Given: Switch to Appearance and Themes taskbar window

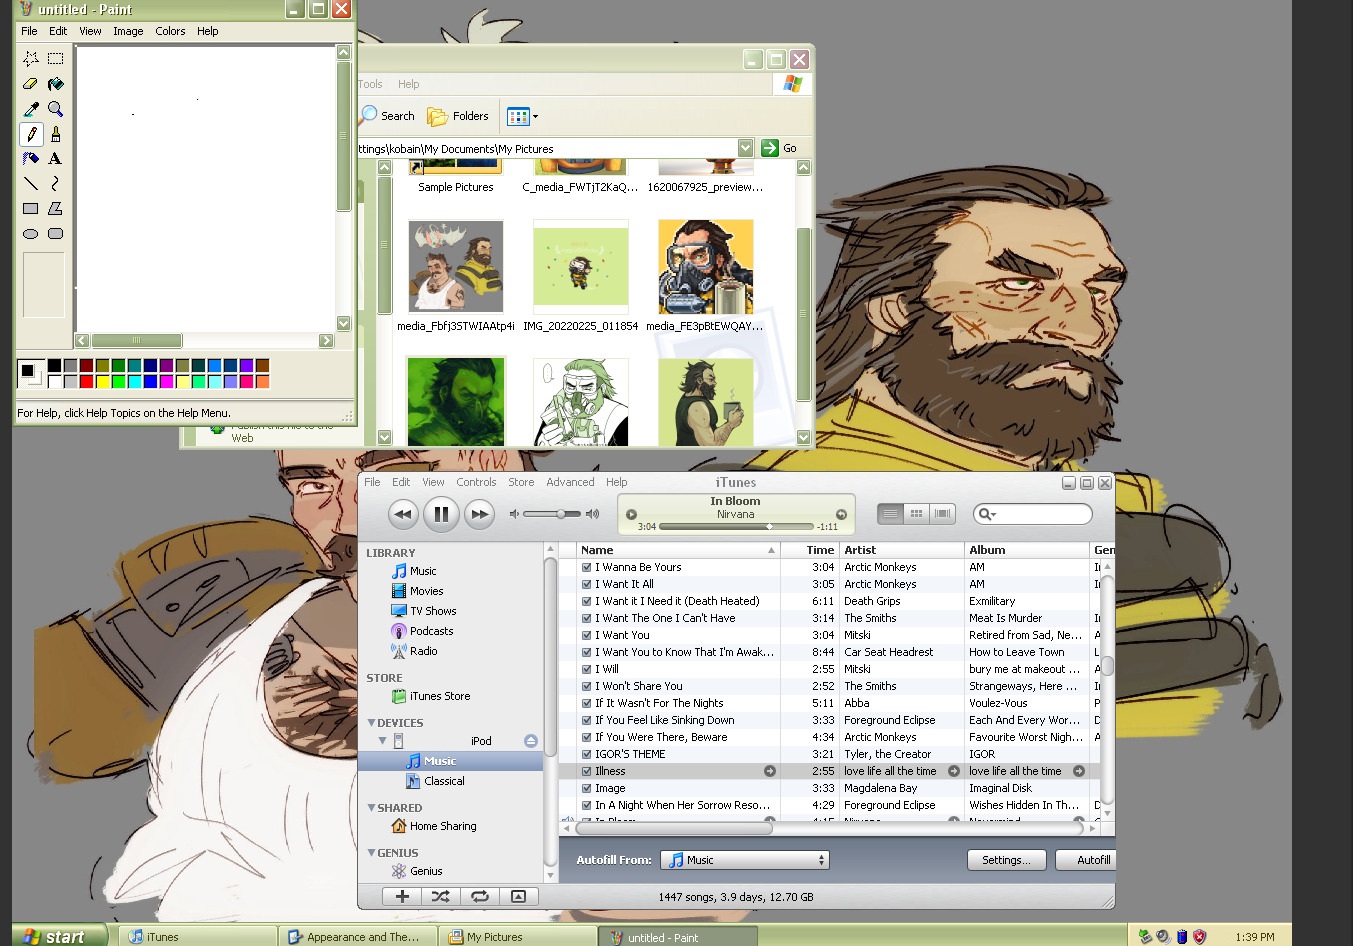Looking at the screenshot, I should [x=358, y=937].
